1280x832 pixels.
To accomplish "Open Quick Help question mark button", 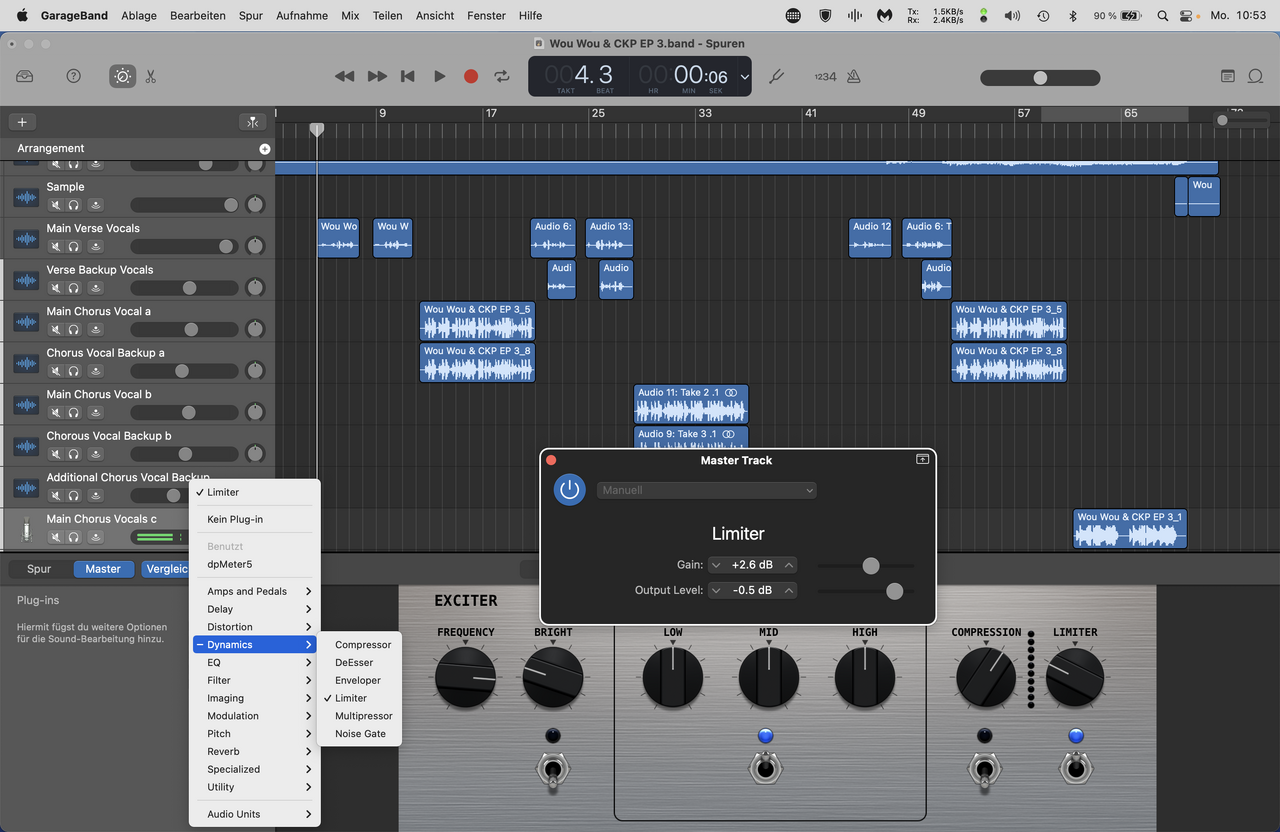I will pyautogui.click(x=73, y=76).
